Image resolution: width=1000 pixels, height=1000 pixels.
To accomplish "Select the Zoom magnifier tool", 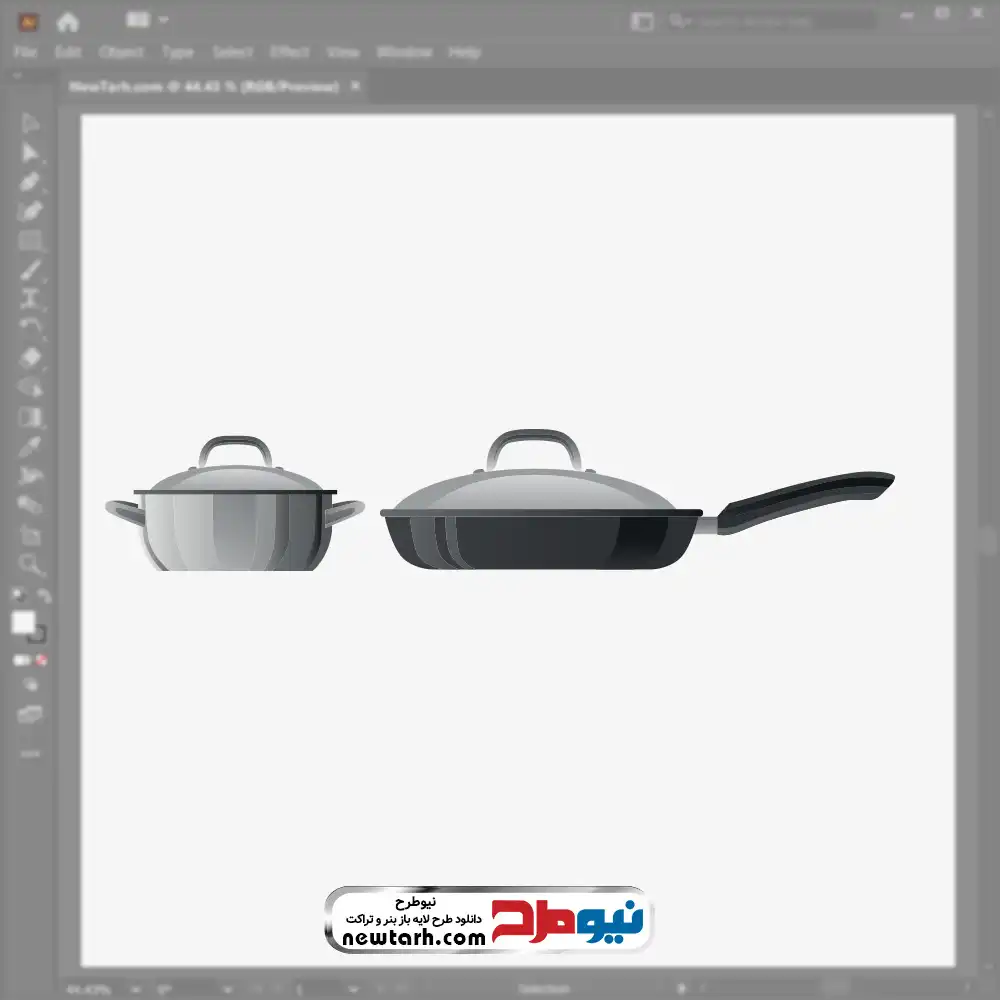I will [x=30, y=565].
